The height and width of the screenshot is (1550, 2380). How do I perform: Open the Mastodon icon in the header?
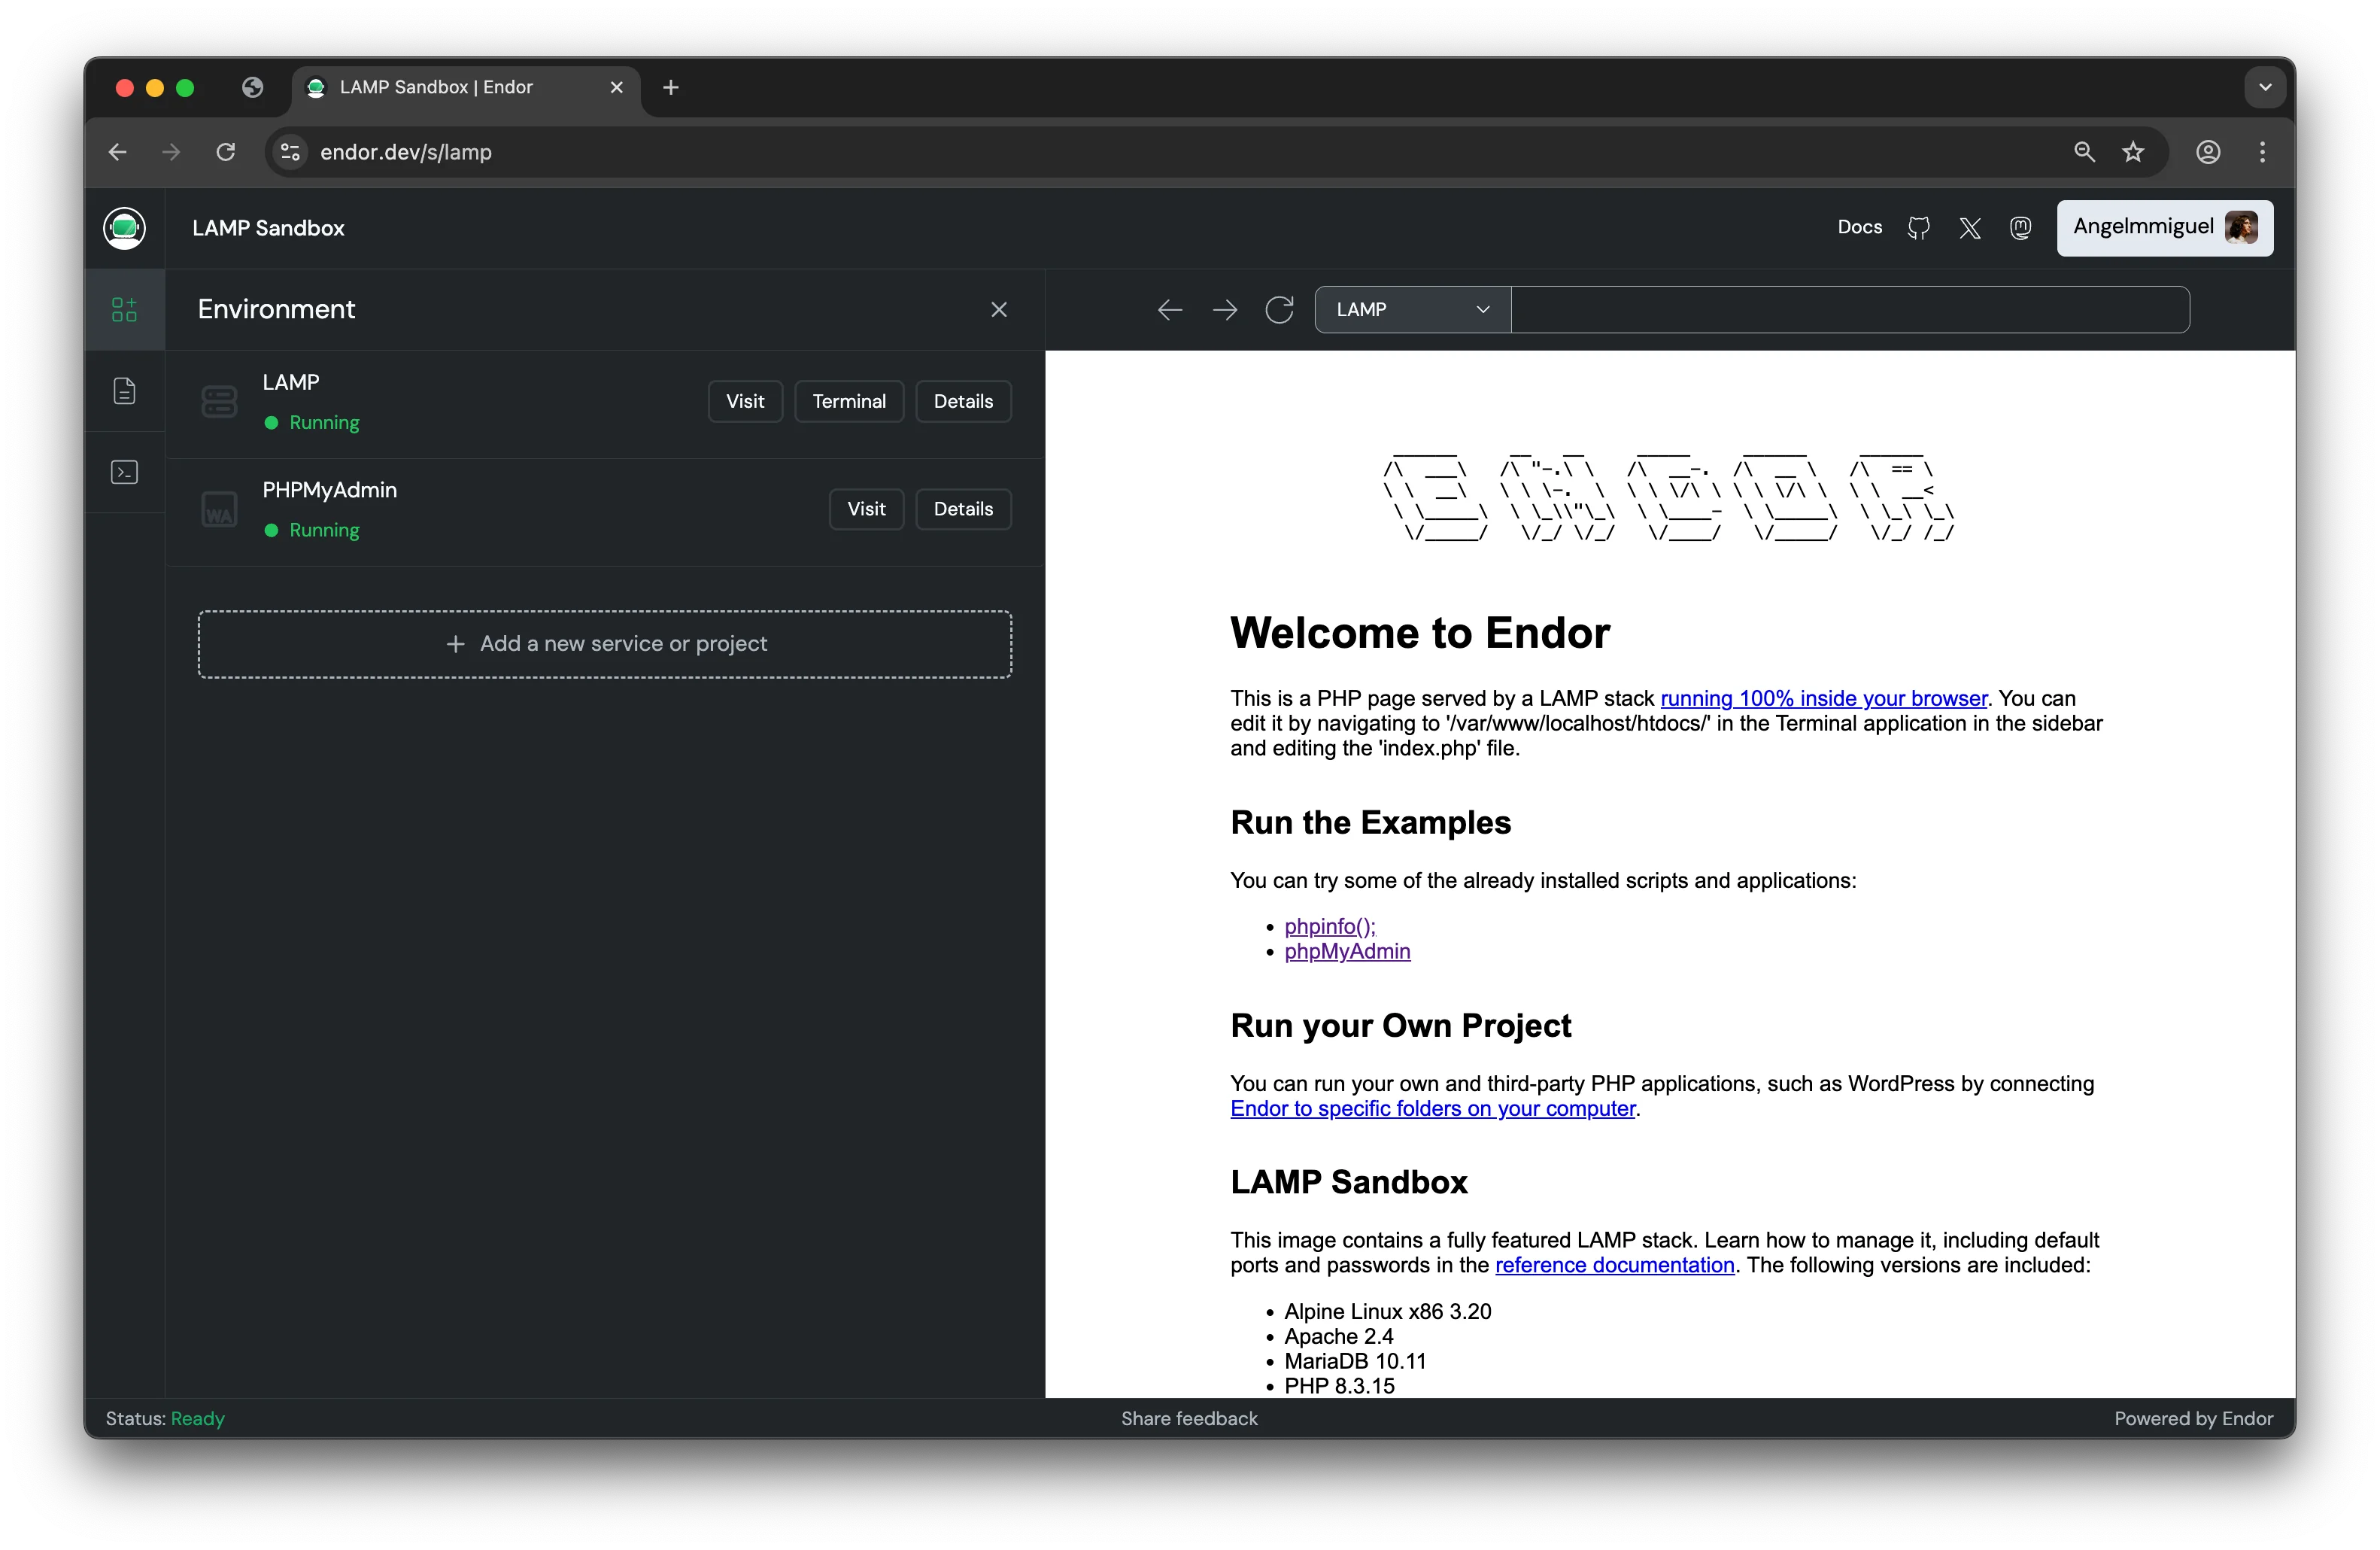tap(2020, 228)
